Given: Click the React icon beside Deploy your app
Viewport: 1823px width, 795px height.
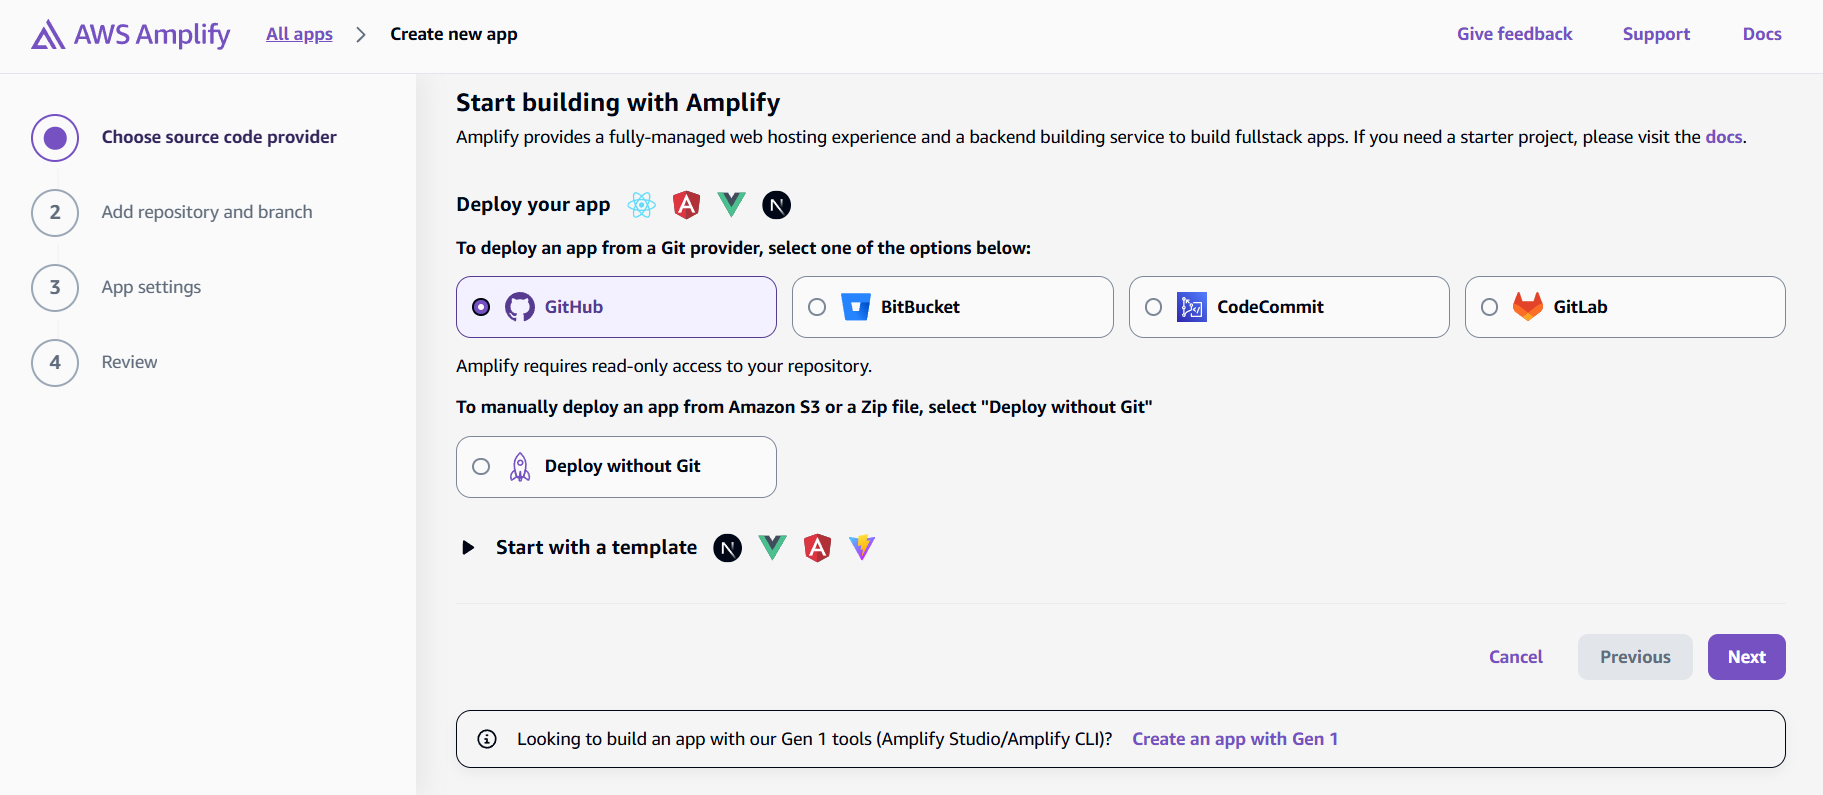Looking at the screenshot, I should click(x=642, y=205).
